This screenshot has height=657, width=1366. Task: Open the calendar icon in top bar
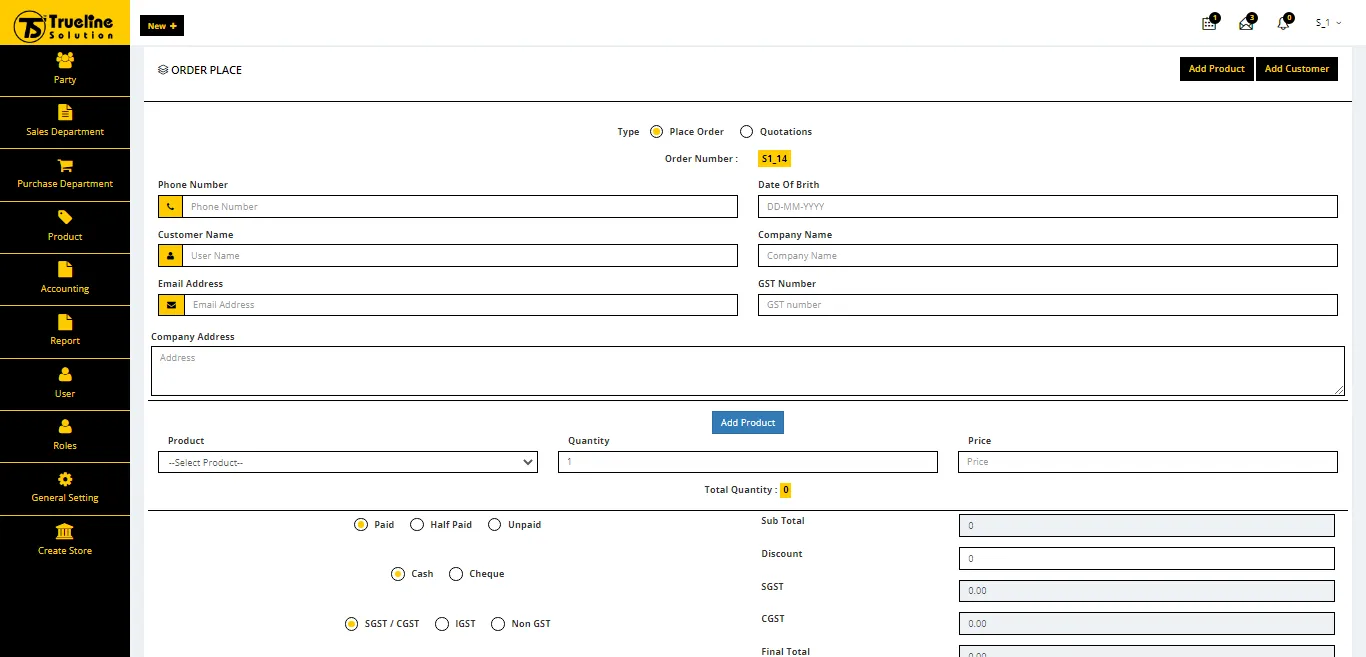click(x=1209, y=23)
